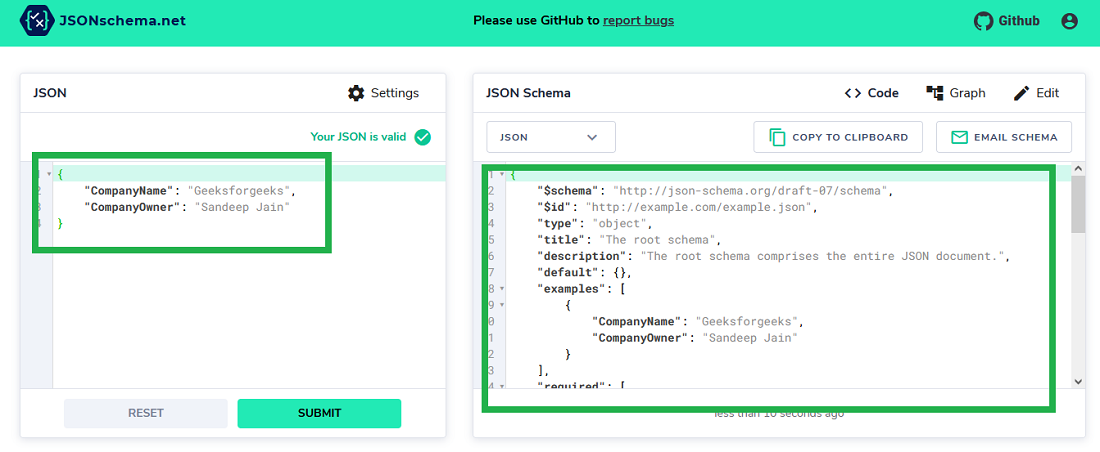Viewport: 1100px width, 452px height.
Task: Switch to the Code view tab
Action: (x=871, y=93)
